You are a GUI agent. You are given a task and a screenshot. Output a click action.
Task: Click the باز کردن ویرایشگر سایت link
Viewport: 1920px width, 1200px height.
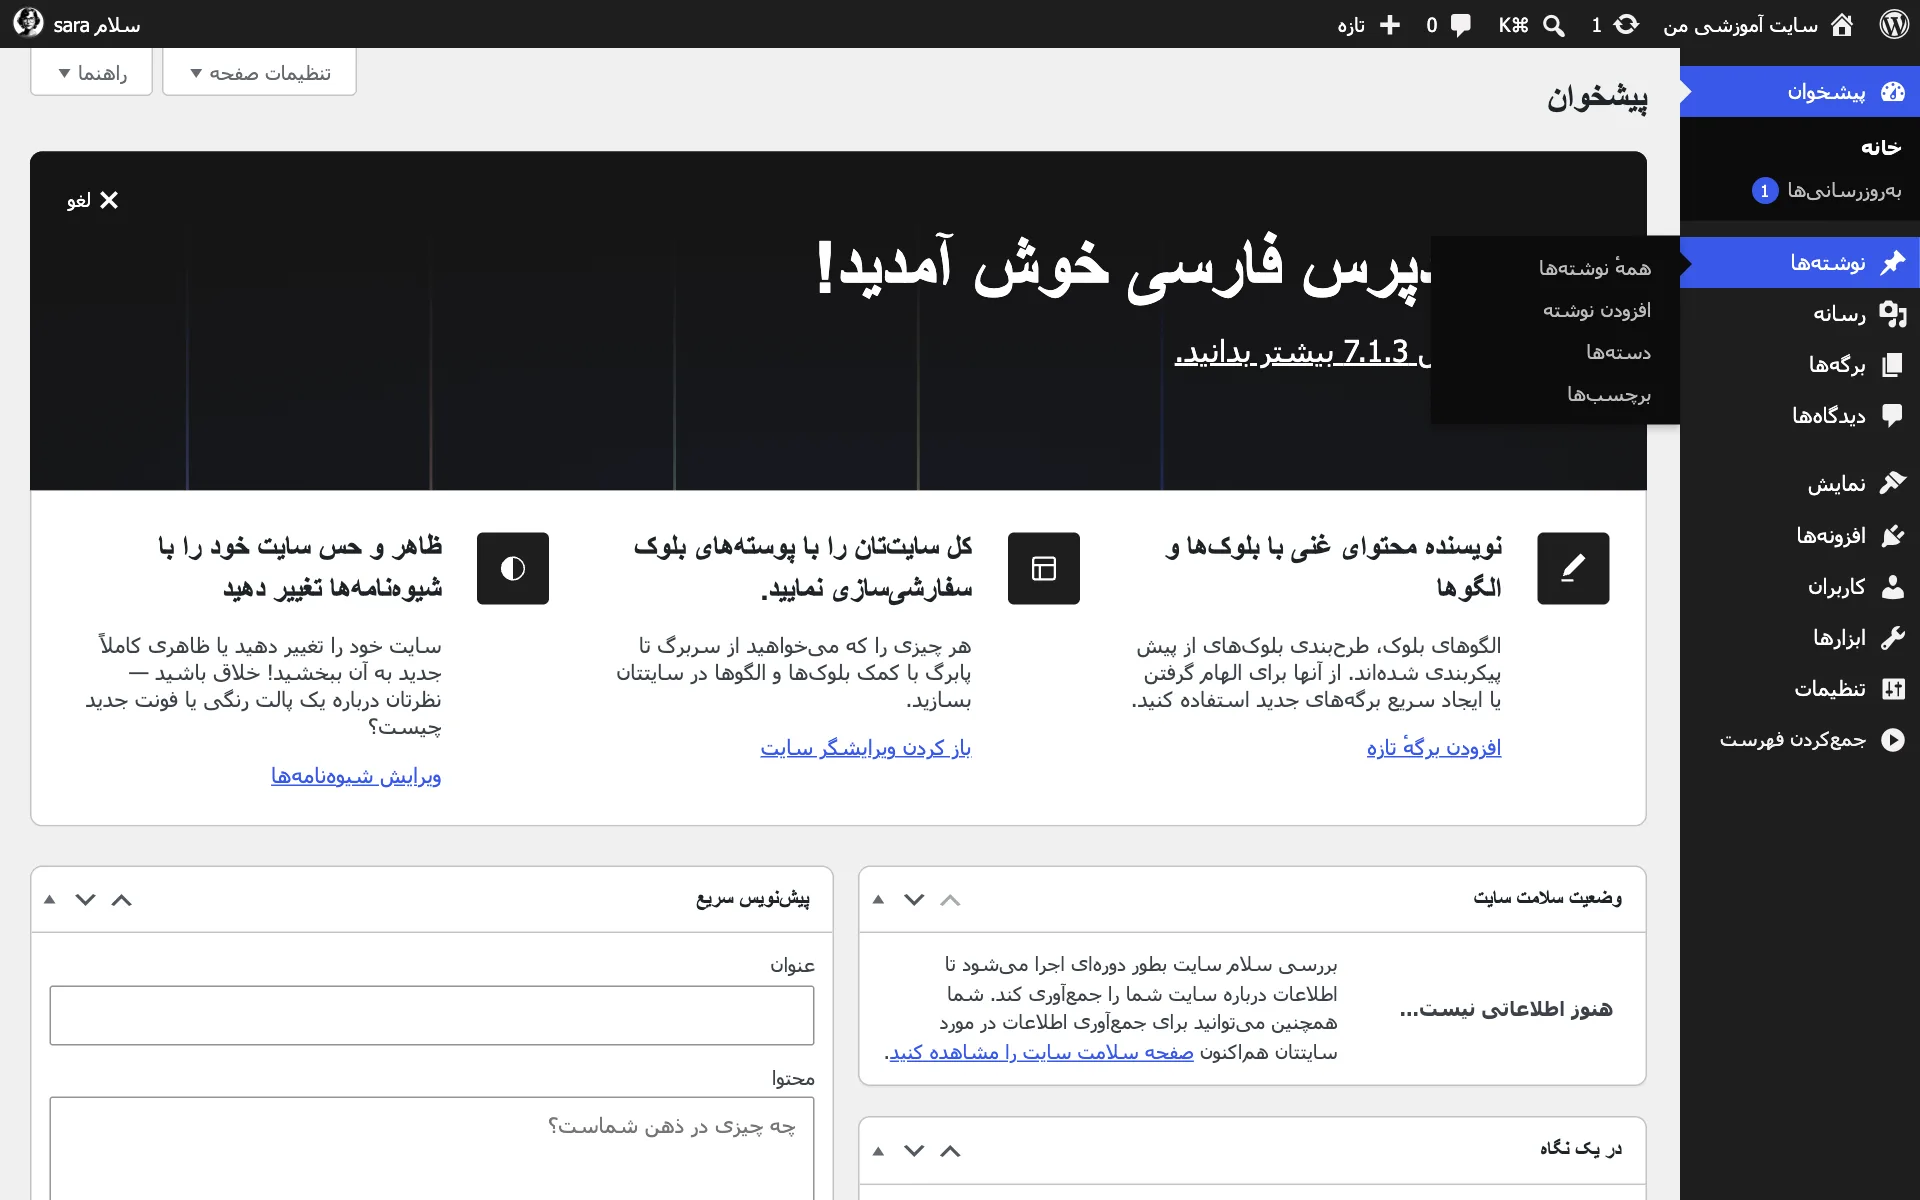pos(866,747)
